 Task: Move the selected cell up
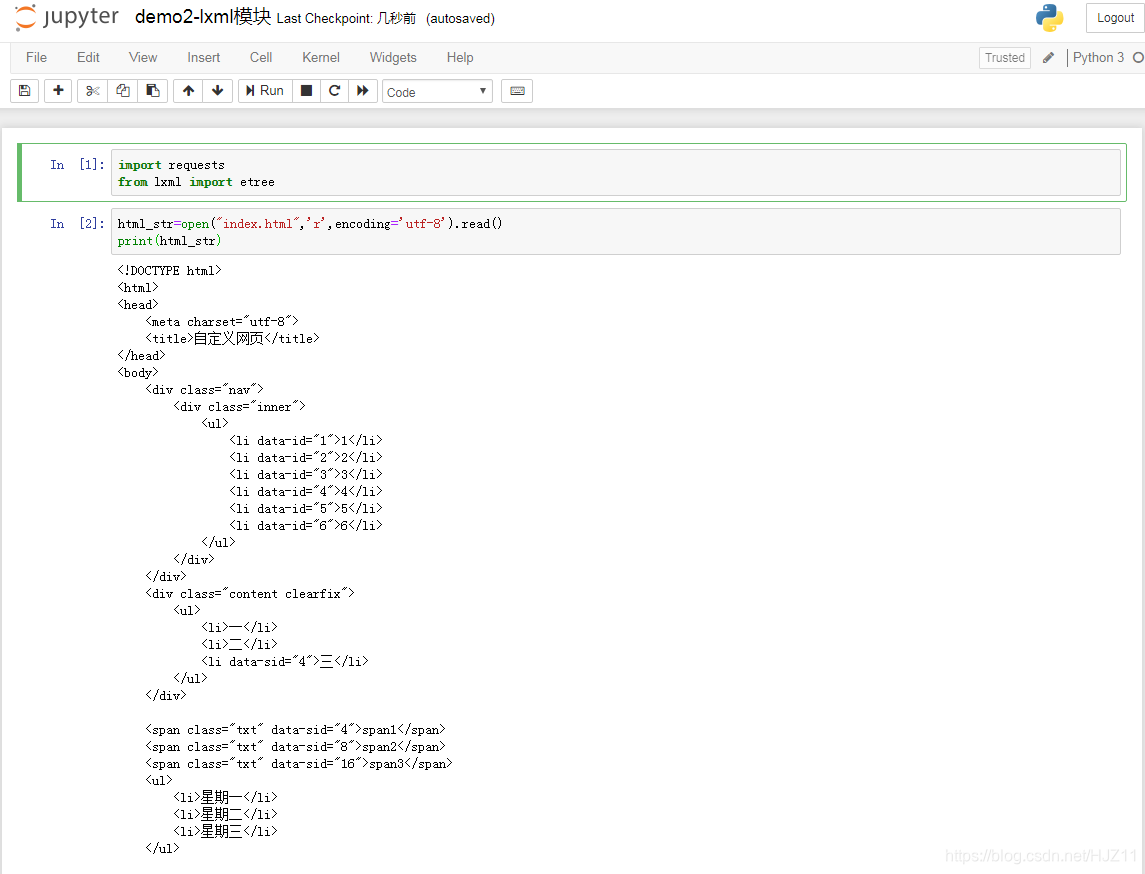[x=188, y=91]
